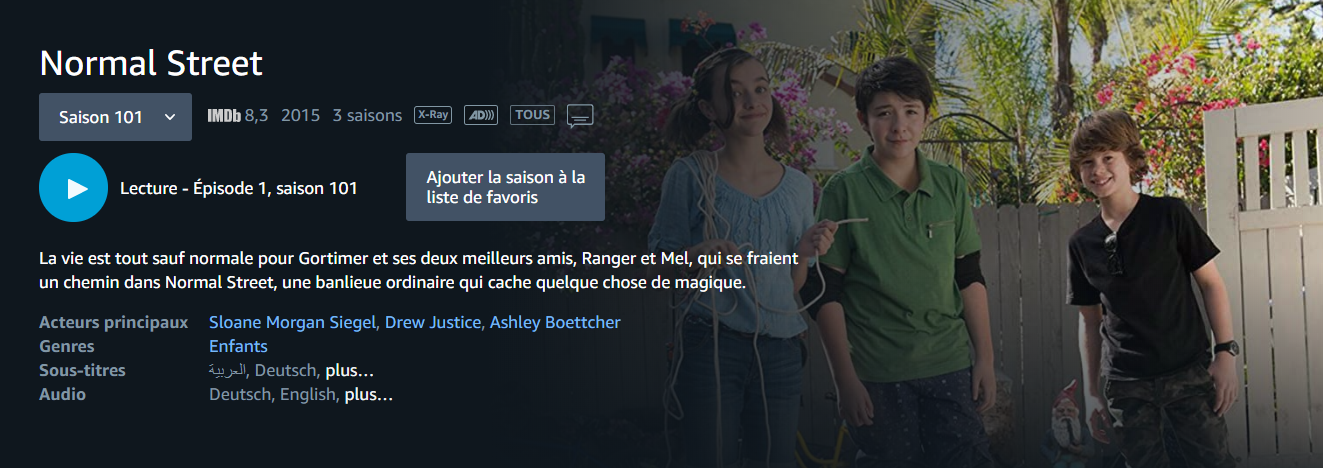The image size is (1323, 468).
Task: Expand more audio languages via plus…
Action: click(368, 395)
